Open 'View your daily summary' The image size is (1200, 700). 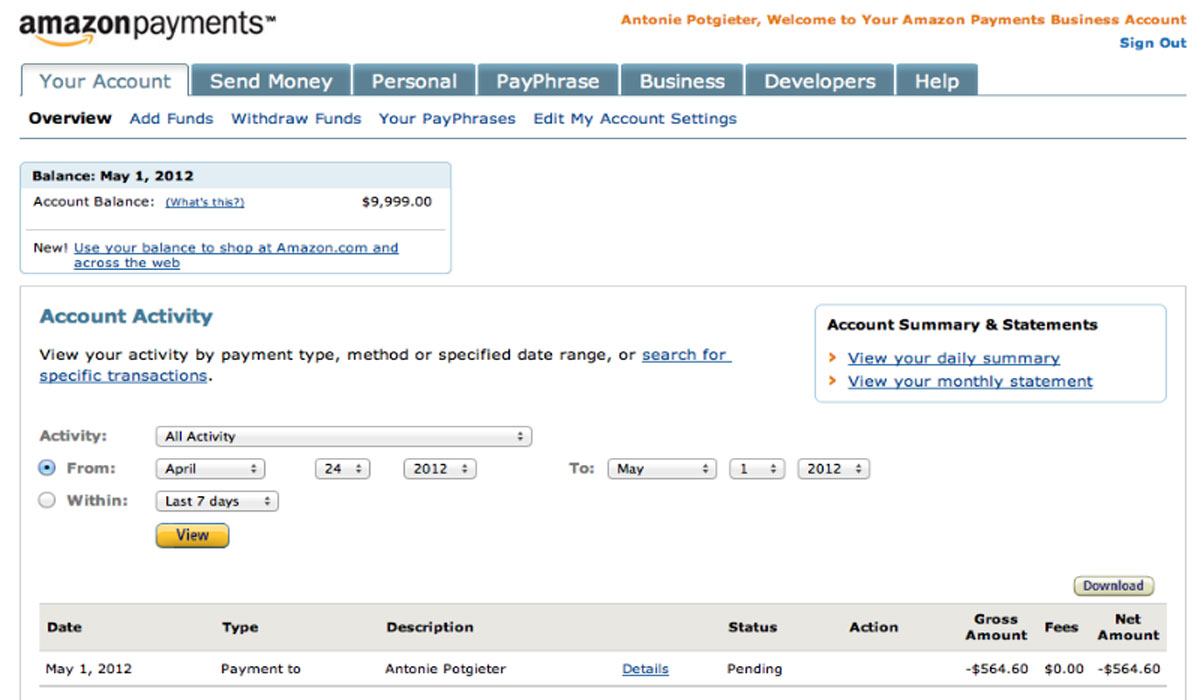[x=954, y=358]
